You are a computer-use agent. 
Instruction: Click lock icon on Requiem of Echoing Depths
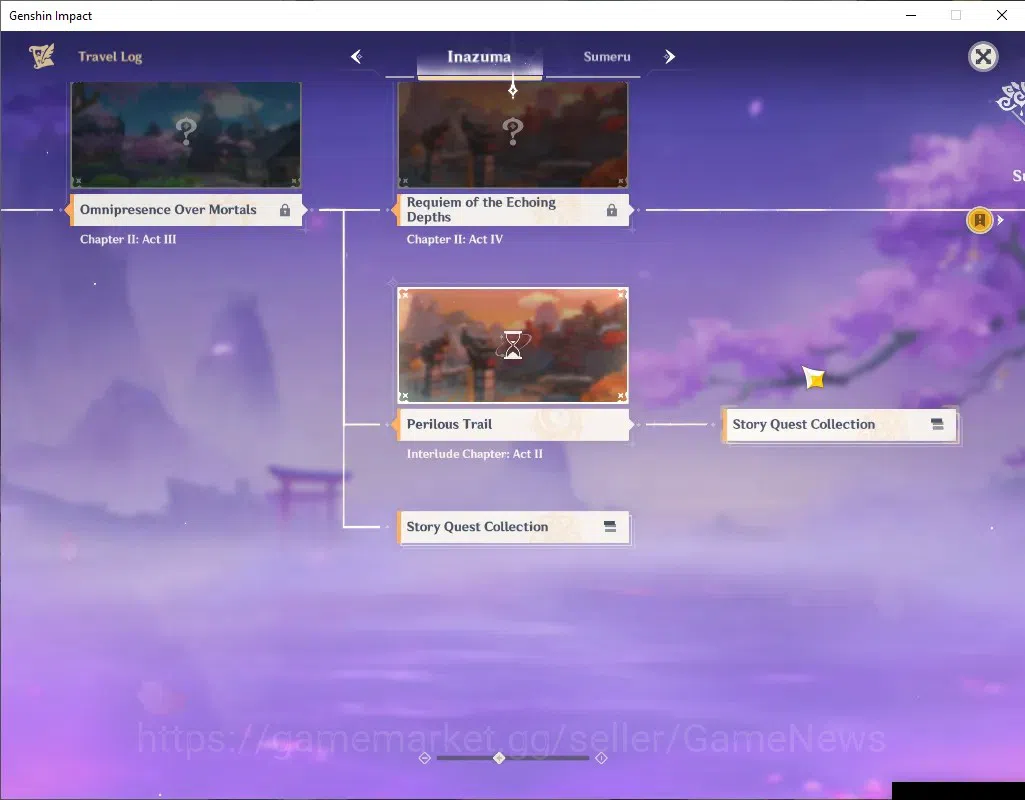coord(612,210)
